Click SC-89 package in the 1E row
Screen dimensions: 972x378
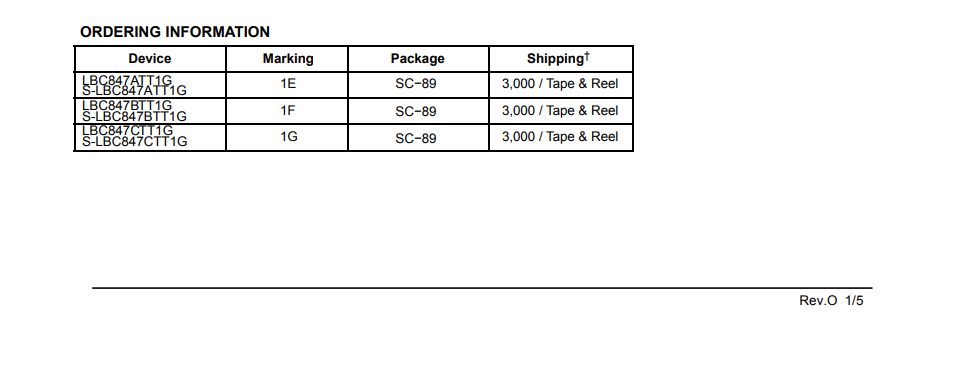pos(416,84)
